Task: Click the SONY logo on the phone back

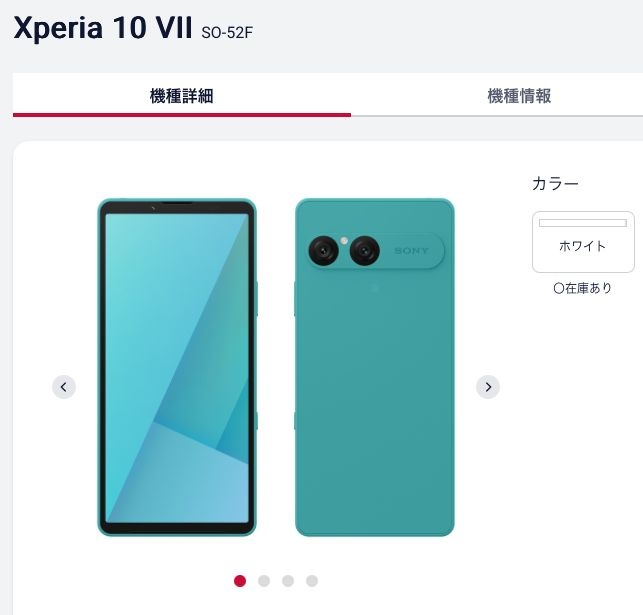Action: point(411,251)
